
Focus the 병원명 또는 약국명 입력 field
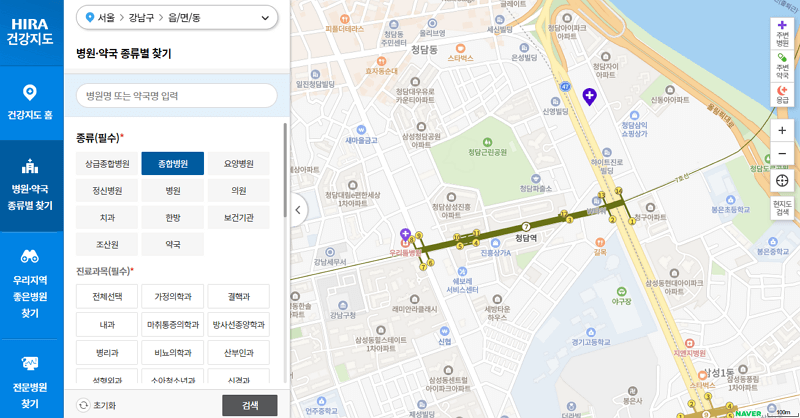tap(177, 95)
